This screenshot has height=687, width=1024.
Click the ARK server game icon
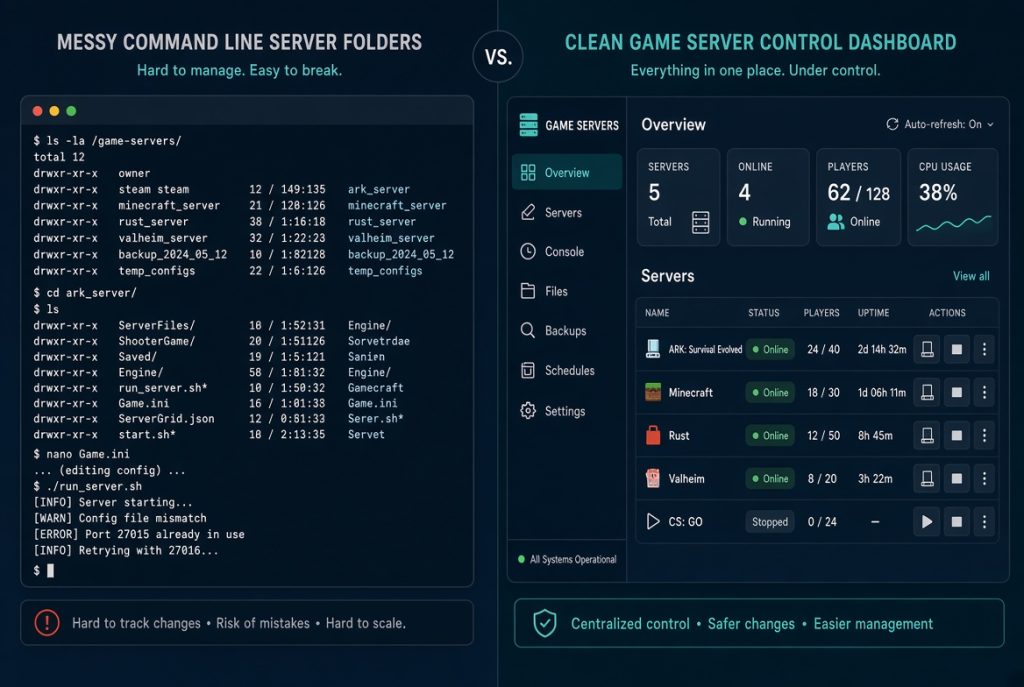(x=652, y=349)
